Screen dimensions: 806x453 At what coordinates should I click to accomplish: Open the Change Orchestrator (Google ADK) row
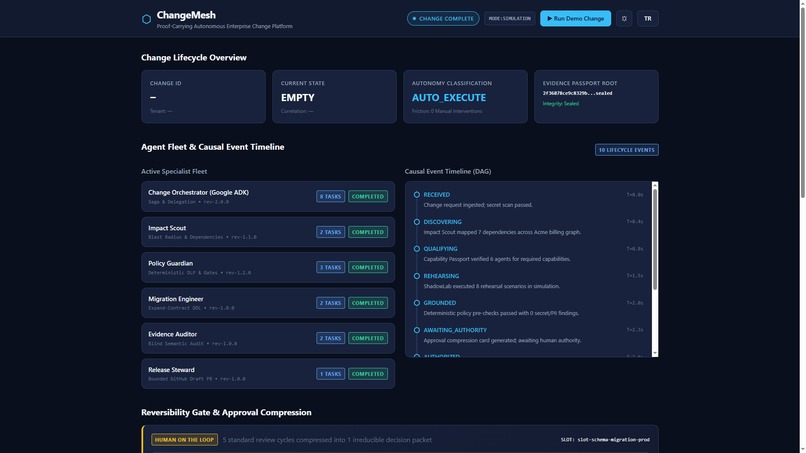[x=268, y=196]
